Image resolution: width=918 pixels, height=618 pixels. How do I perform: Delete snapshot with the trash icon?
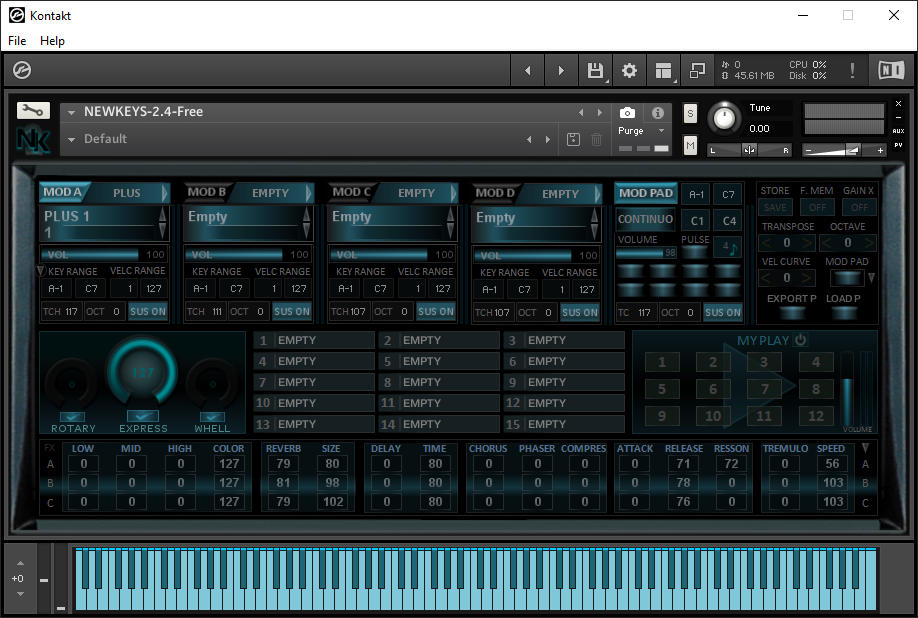coord(596,139)
